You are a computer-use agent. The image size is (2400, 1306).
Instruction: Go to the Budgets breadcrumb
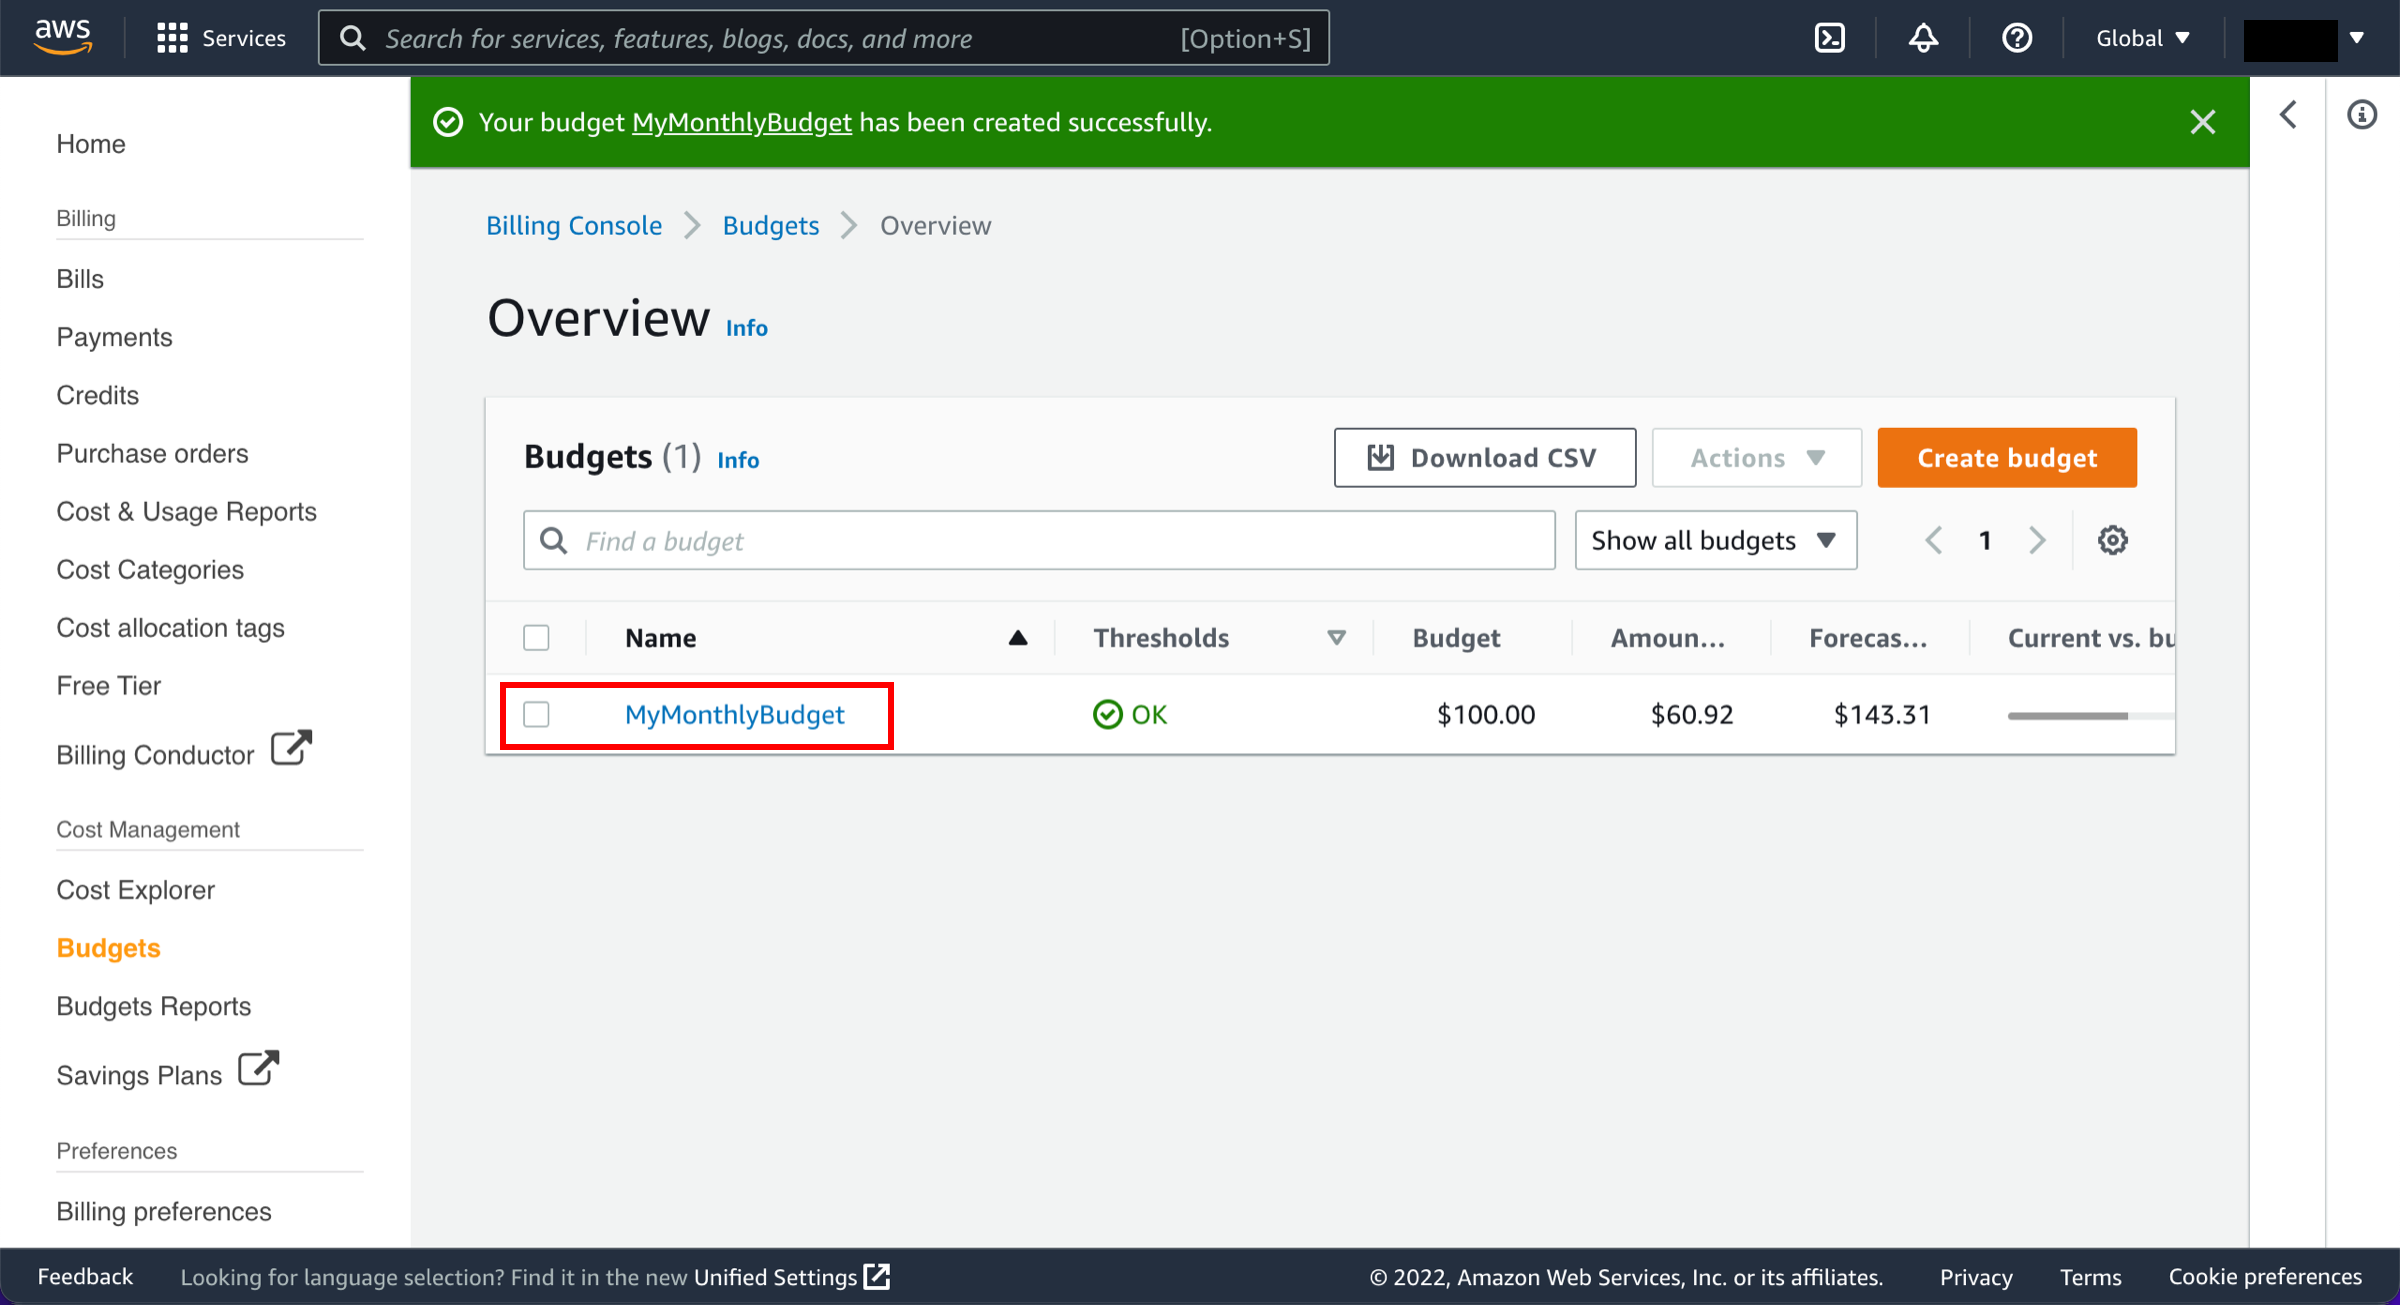click(x=770, y=226)
